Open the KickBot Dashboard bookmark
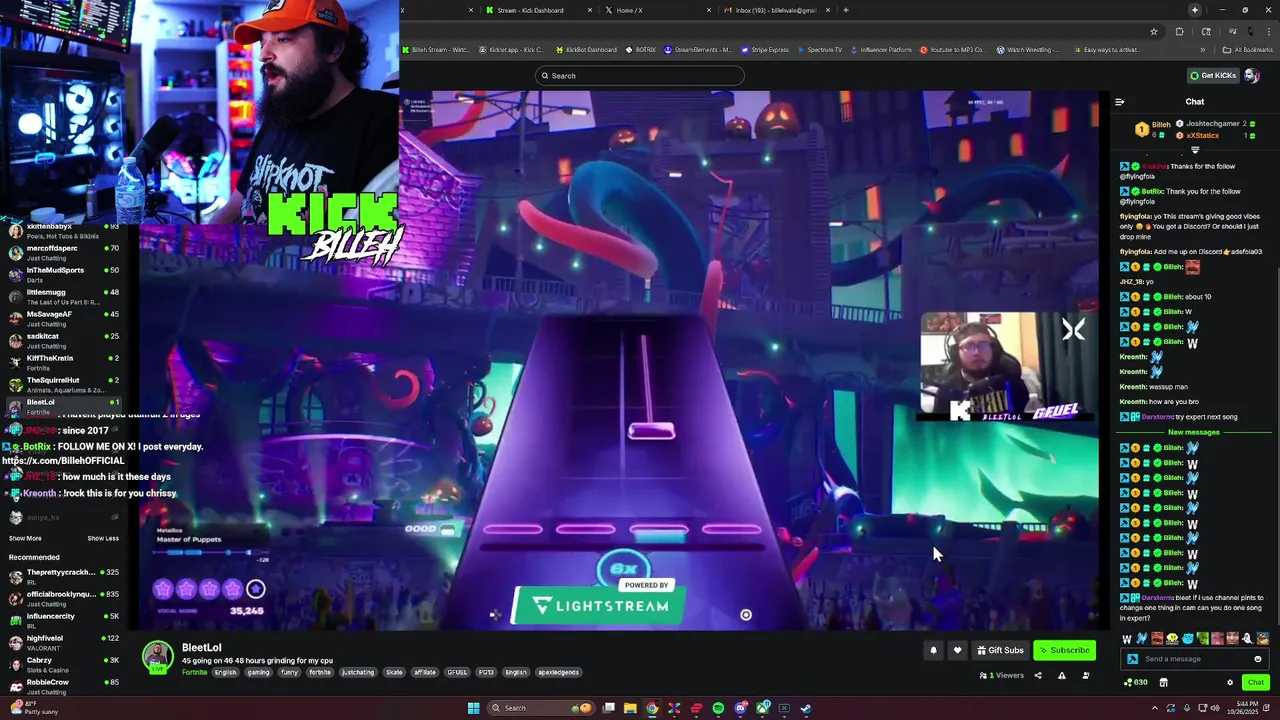1280x720 pixels. tap(586, 50)
